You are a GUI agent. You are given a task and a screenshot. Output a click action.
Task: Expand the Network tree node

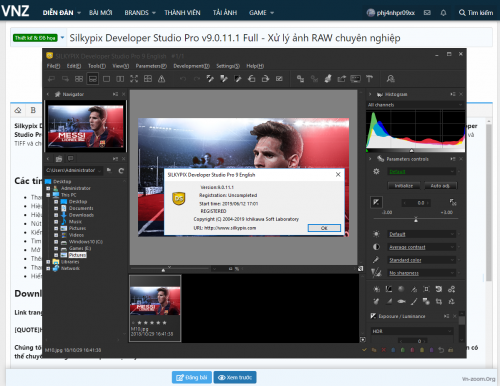pos(48,268)
